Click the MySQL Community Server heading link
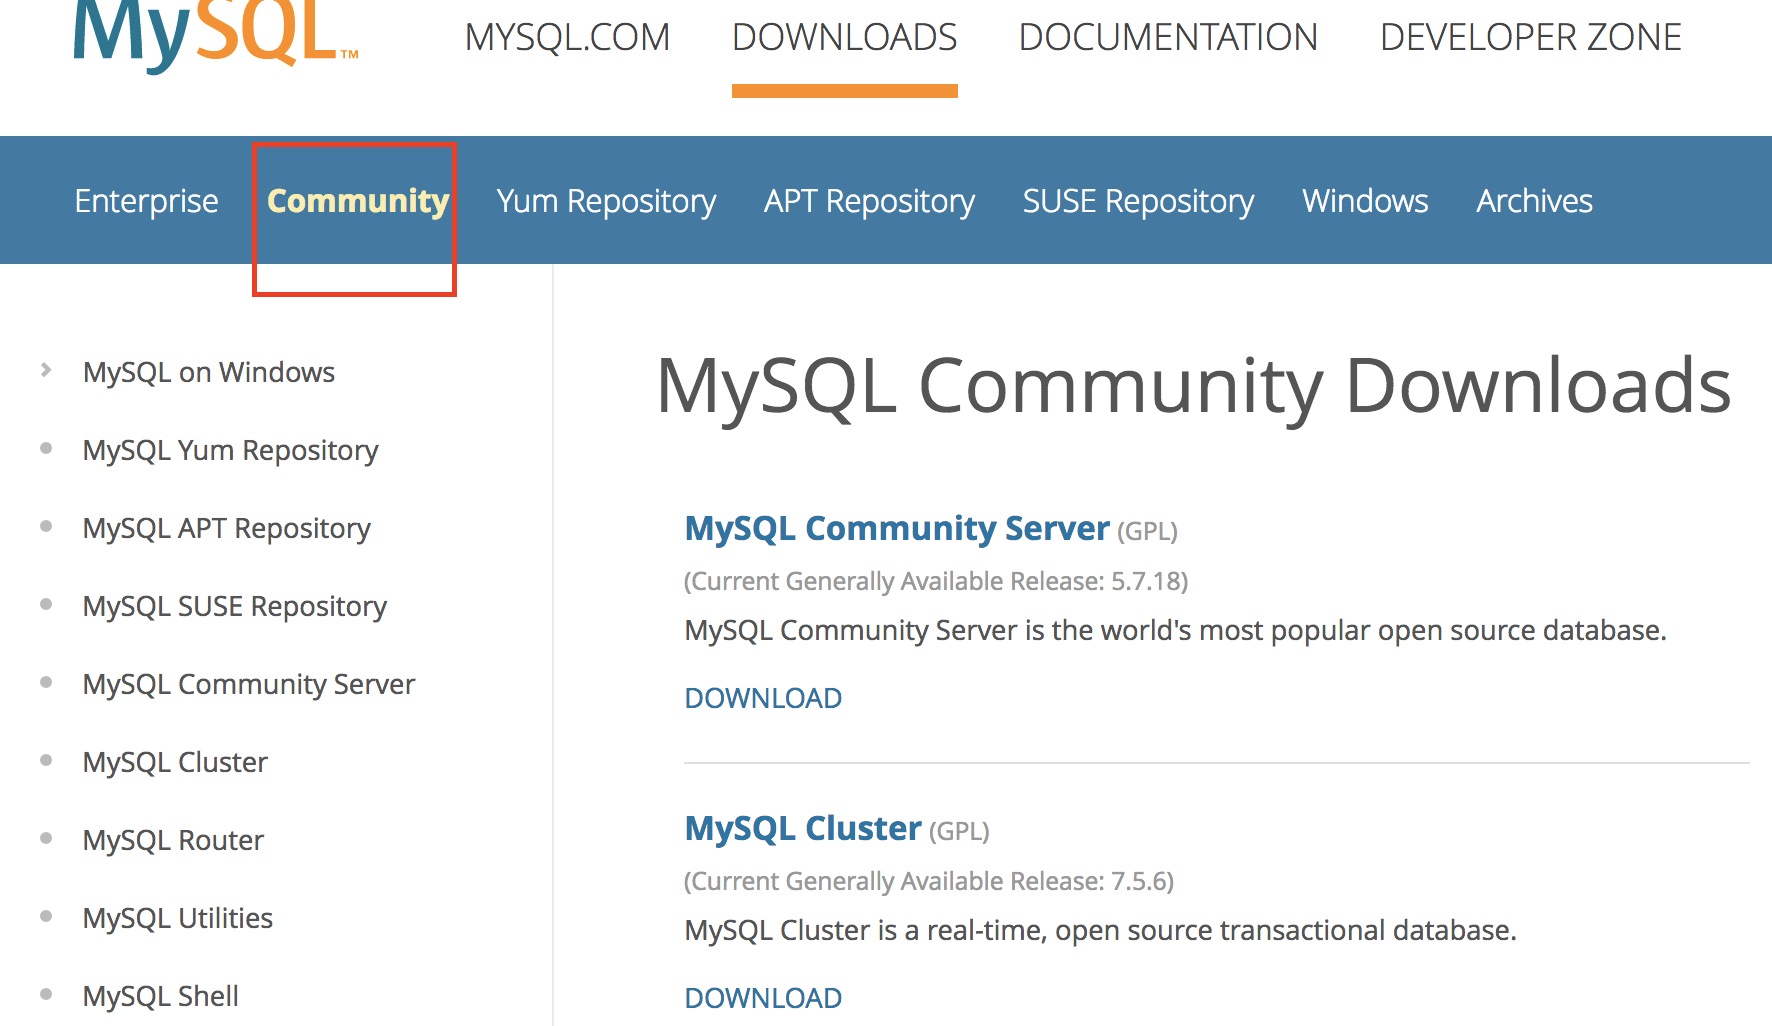This screenshot has height=1026, width=1772. [897, 528]
